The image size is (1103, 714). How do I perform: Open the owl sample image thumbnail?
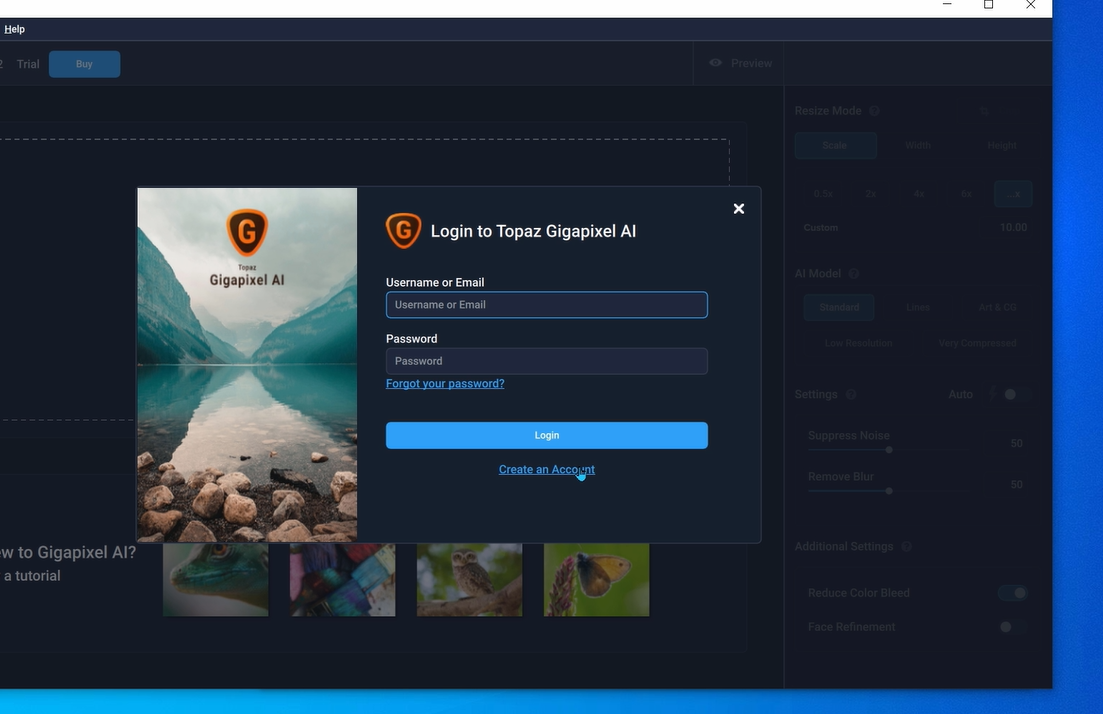(x=470, y=580)
